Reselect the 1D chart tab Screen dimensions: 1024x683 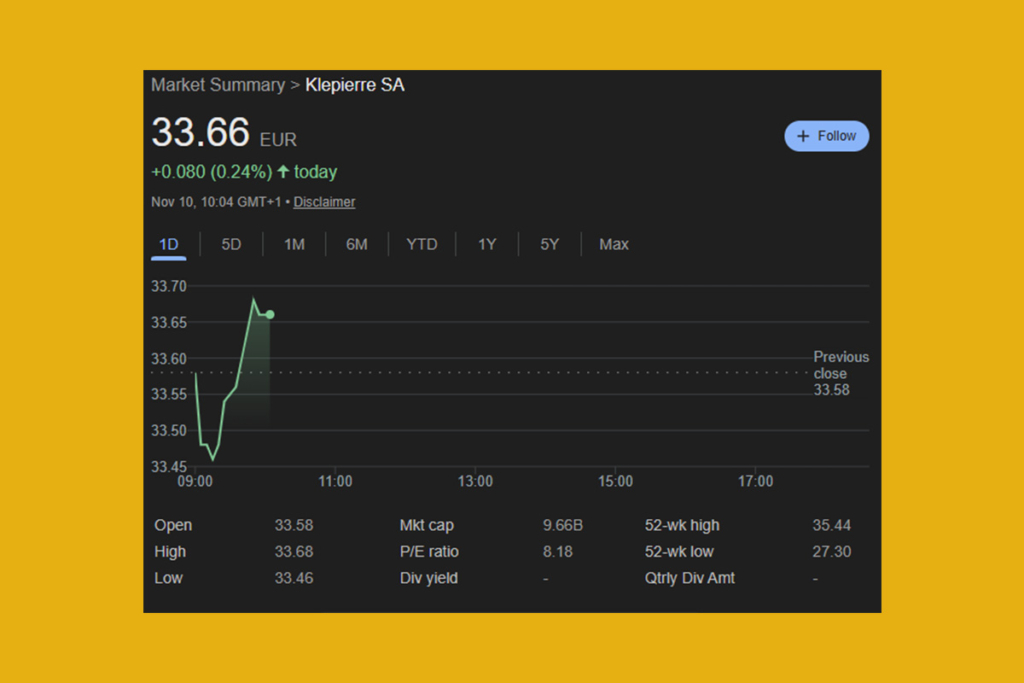pyautogui.click(x=168, y=244)
